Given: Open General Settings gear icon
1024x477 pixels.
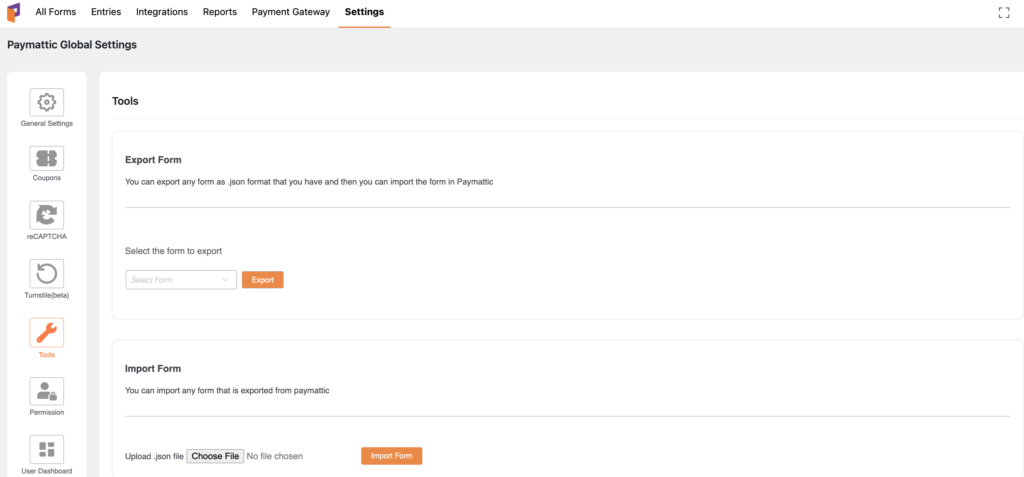Looking at the screenshot, I should [x=46, y=102].
